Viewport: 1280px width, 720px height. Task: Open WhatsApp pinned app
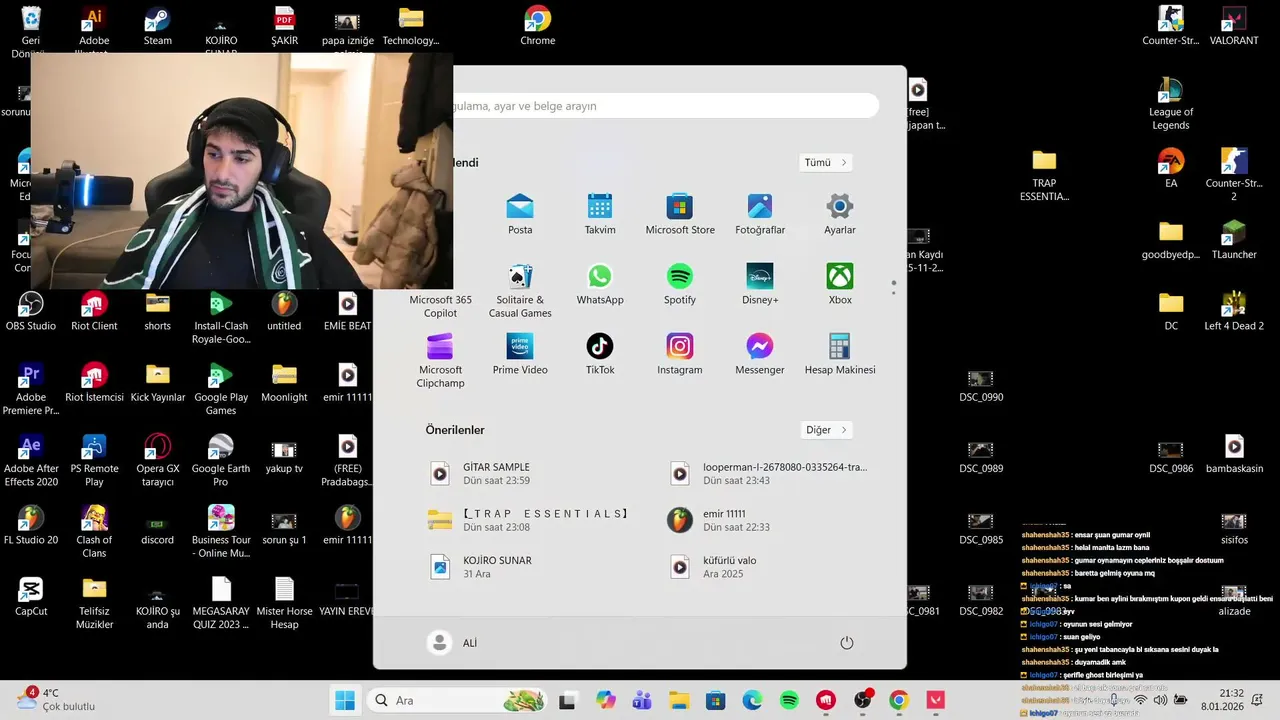(600, 284)
